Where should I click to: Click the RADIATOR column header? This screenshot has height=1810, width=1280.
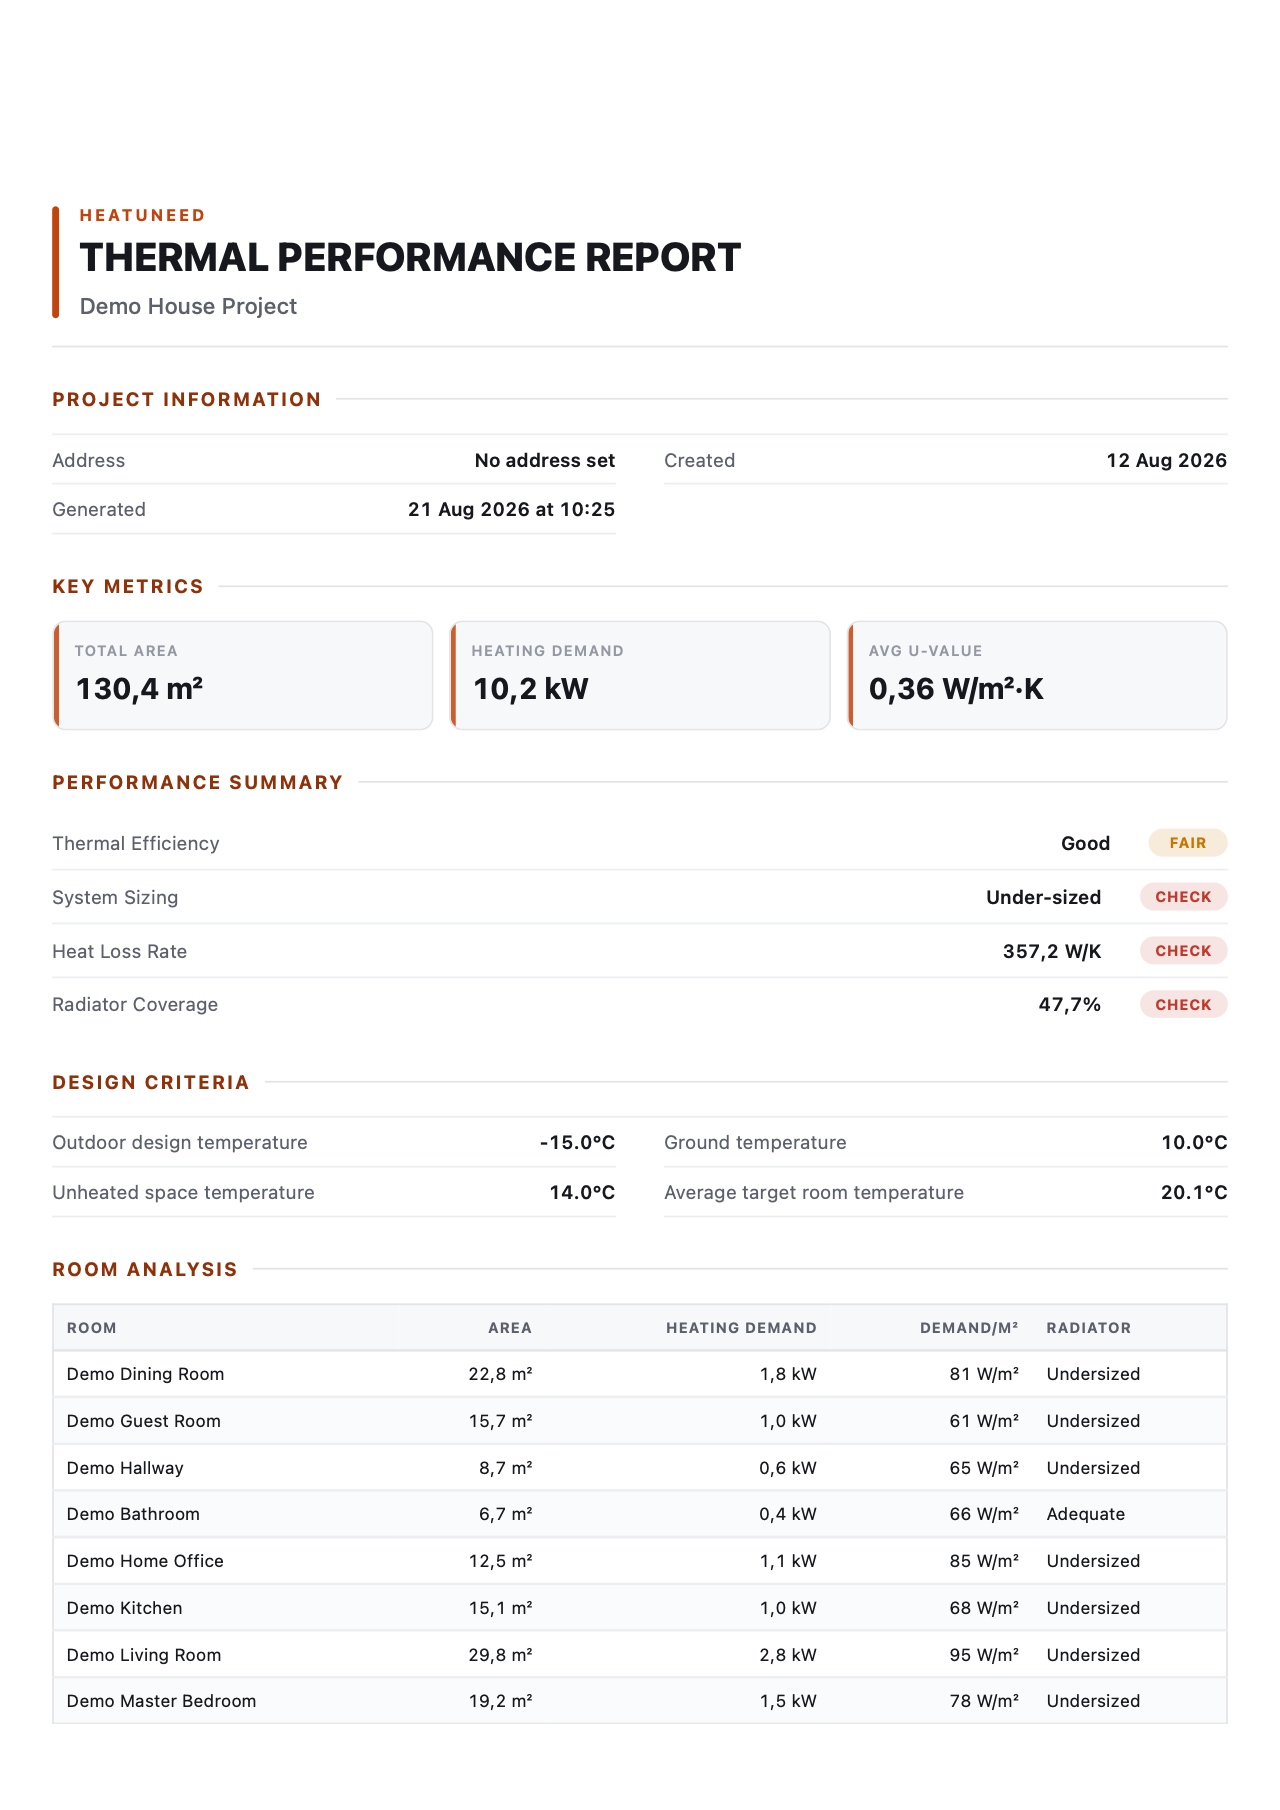click(x=1089, y=1328)
